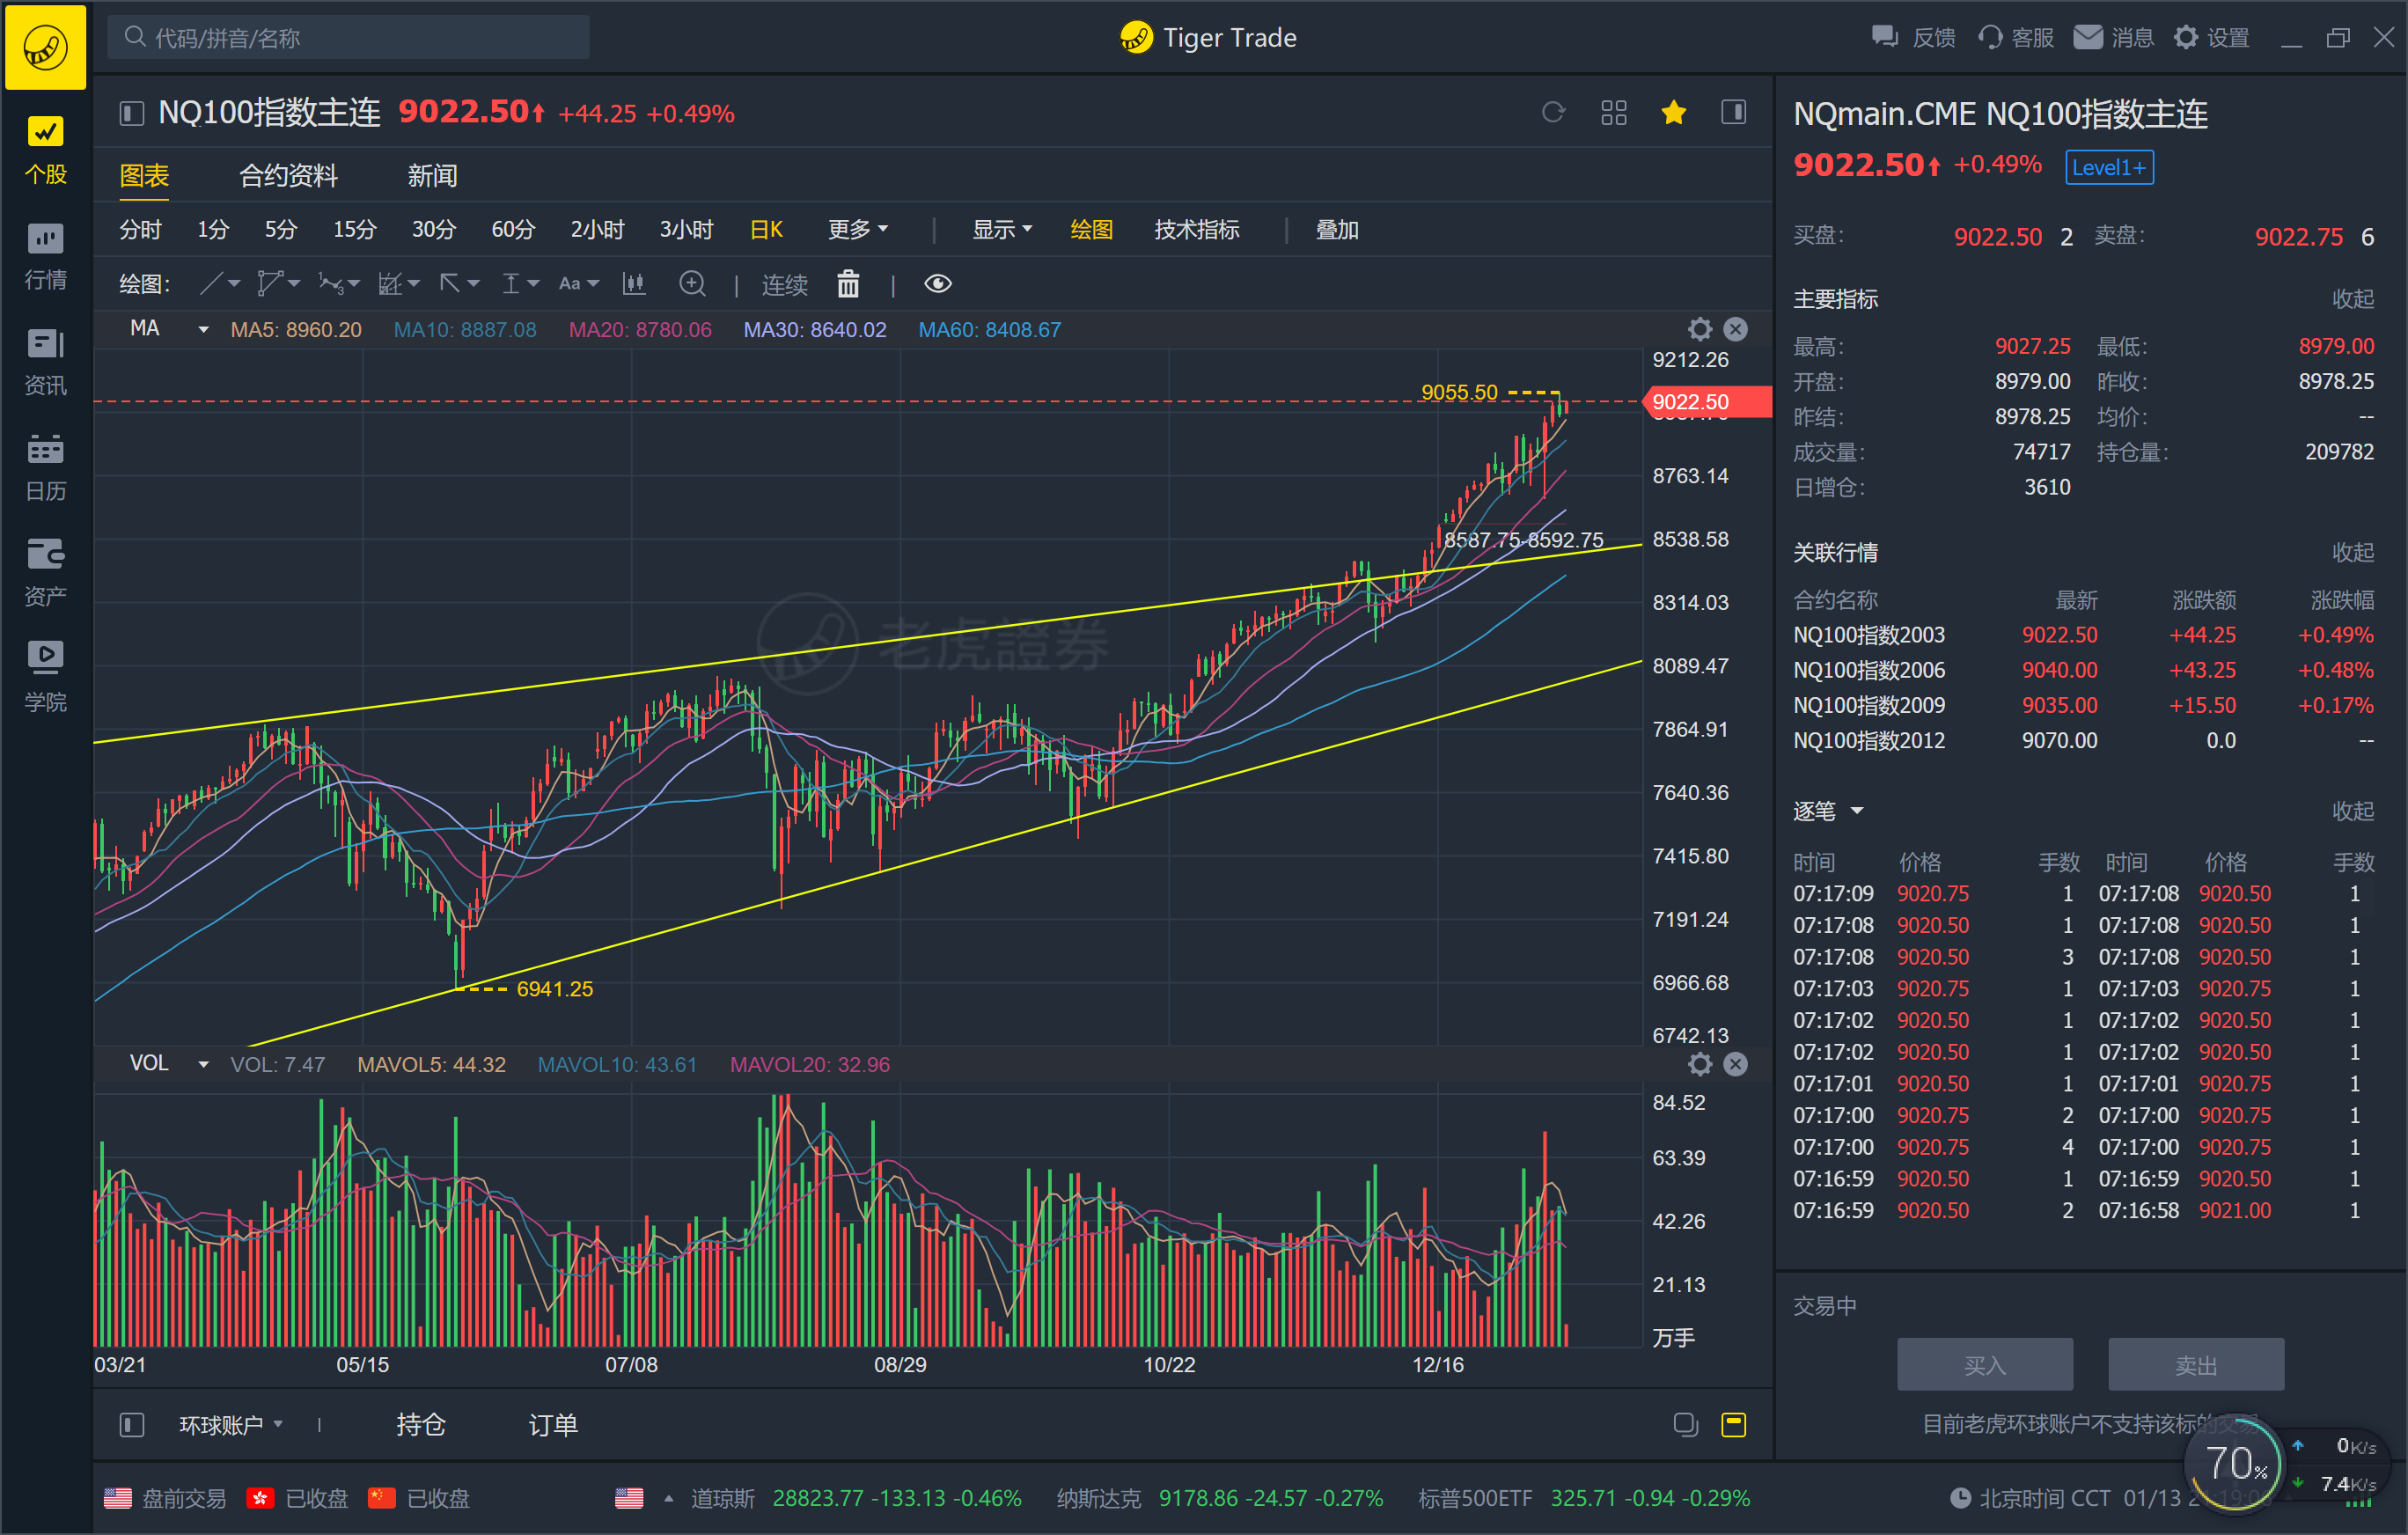Collapse the 逐笔 tick section
Viewport: 2408px width, 1535px height.
tap(2353, 811)
